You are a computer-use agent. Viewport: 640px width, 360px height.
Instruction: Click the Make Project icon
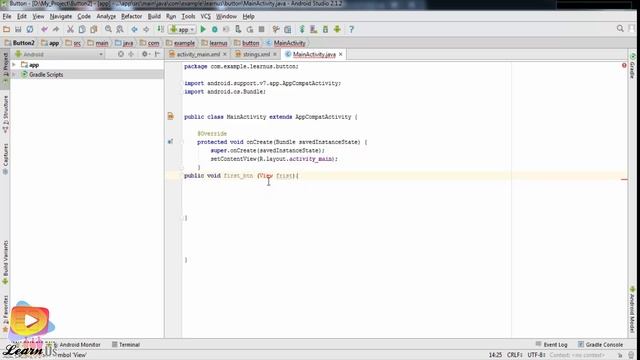click(160, 29)
